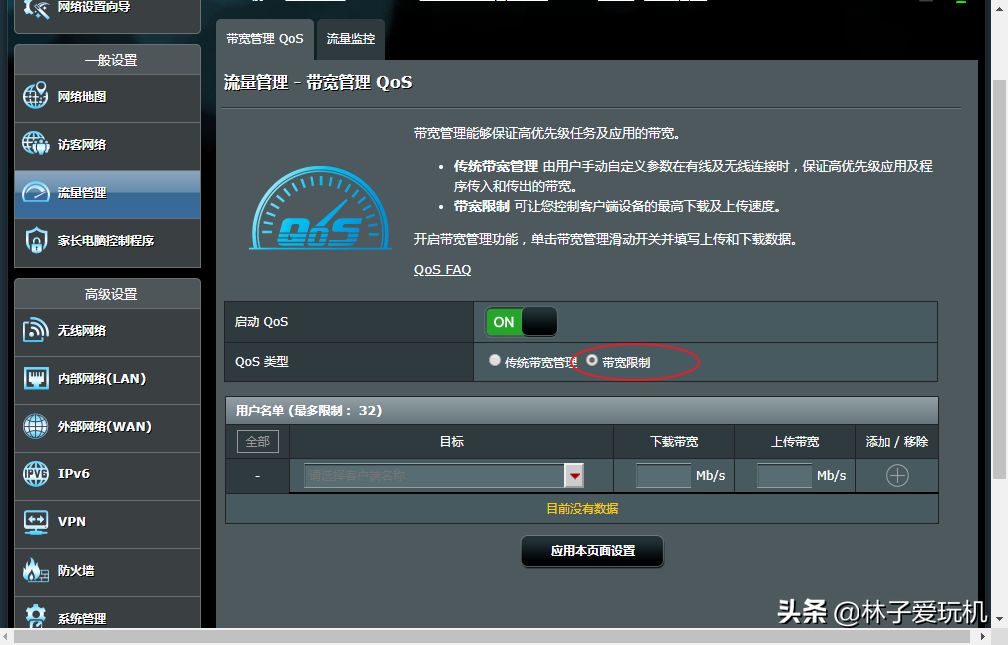Click the IPv6 globe icon
The image size is (1008, 645).
tap(35, 474)
